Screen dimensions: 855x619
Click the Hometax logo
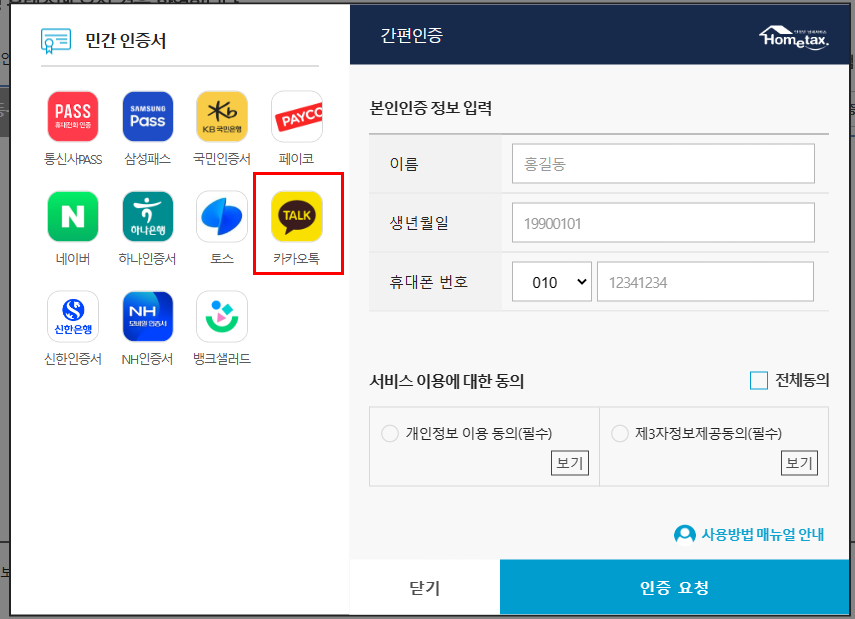[x=794, y=38]
